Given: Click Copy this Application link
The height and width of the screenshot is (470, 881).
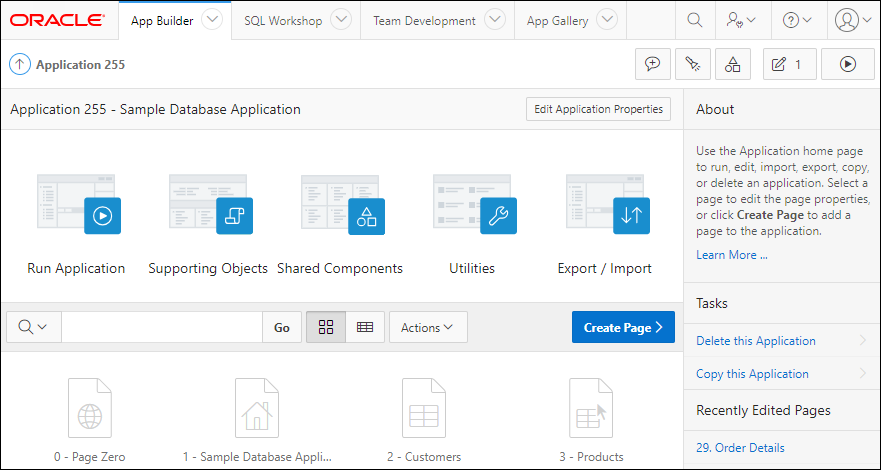Looking at the screenshot, I should coord(752,374).
